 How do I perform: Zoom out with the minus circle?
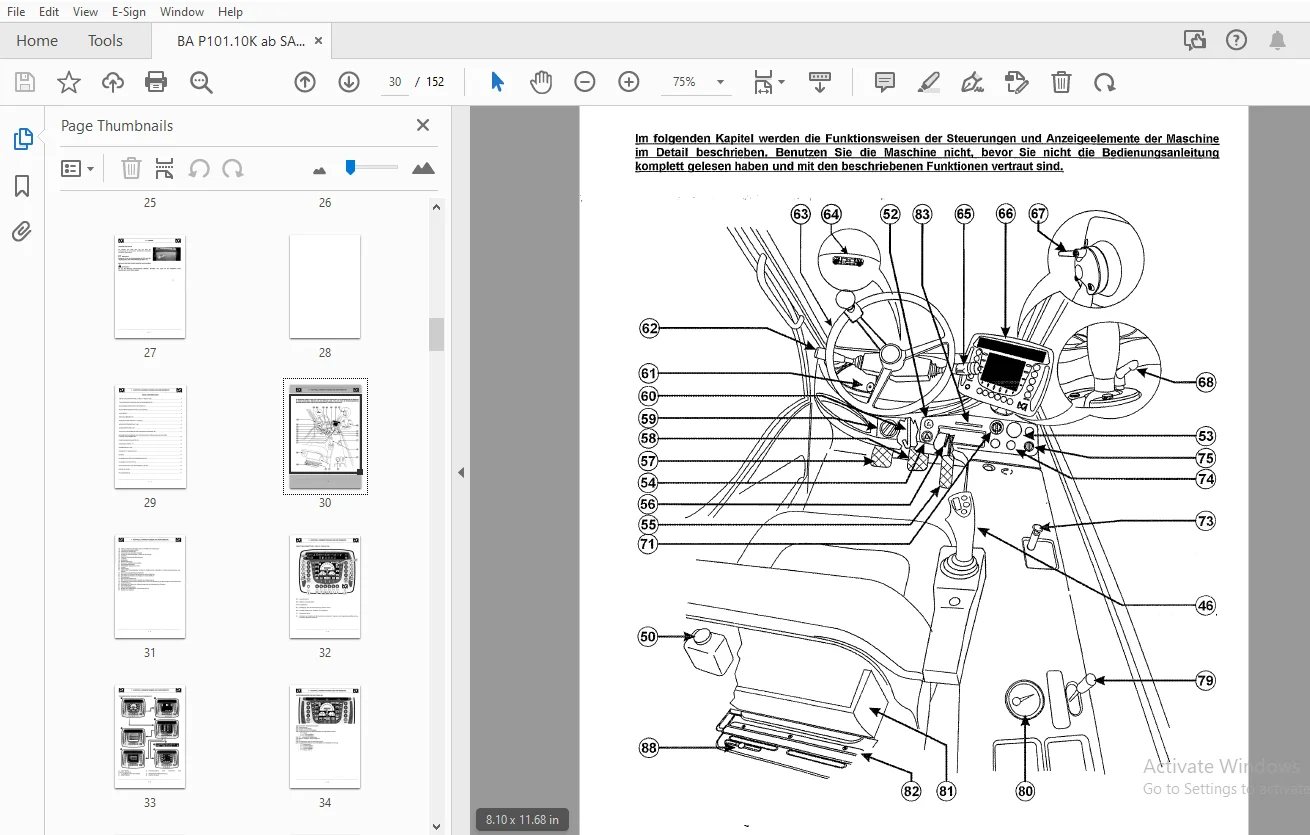click(x=585, y=82)
